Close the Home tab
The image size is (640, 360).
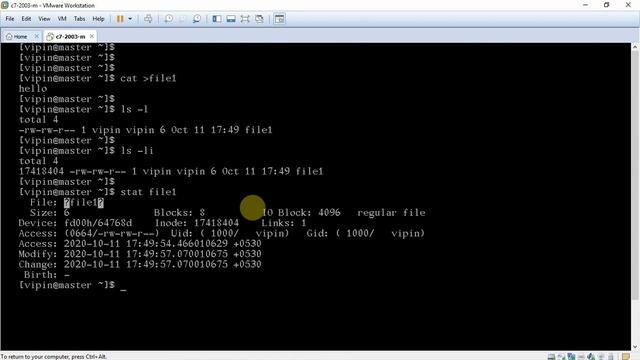(x=36, y=36)
